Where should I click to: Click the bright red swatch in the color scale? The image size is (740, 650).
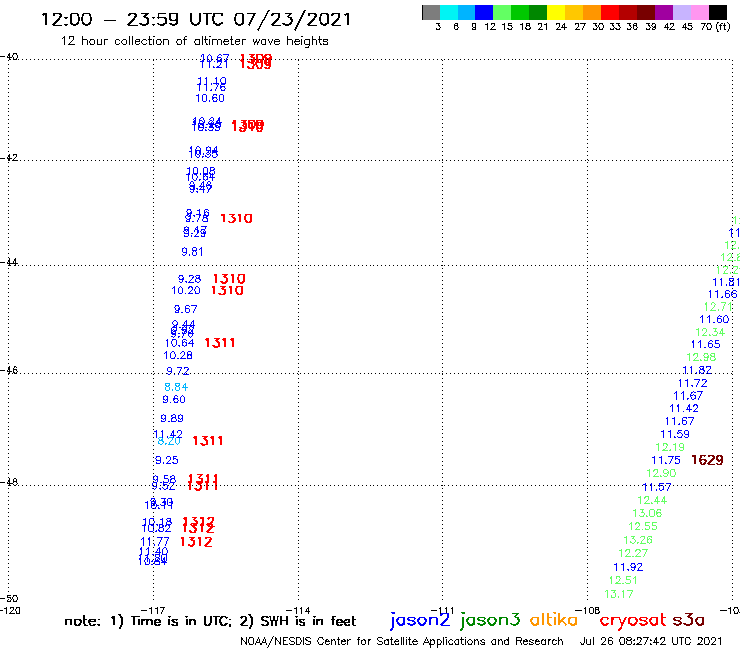610,12
